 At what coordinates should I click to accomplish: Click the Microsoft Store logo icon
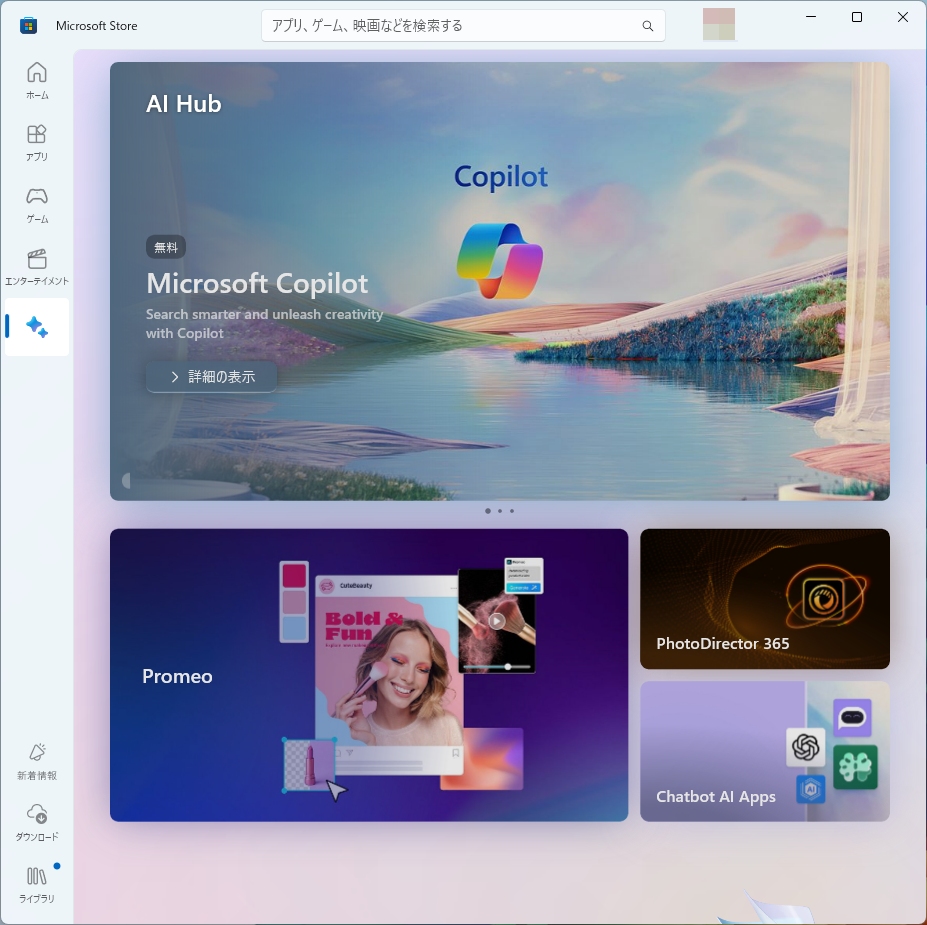pyautogui.click(x=28, y=25)
